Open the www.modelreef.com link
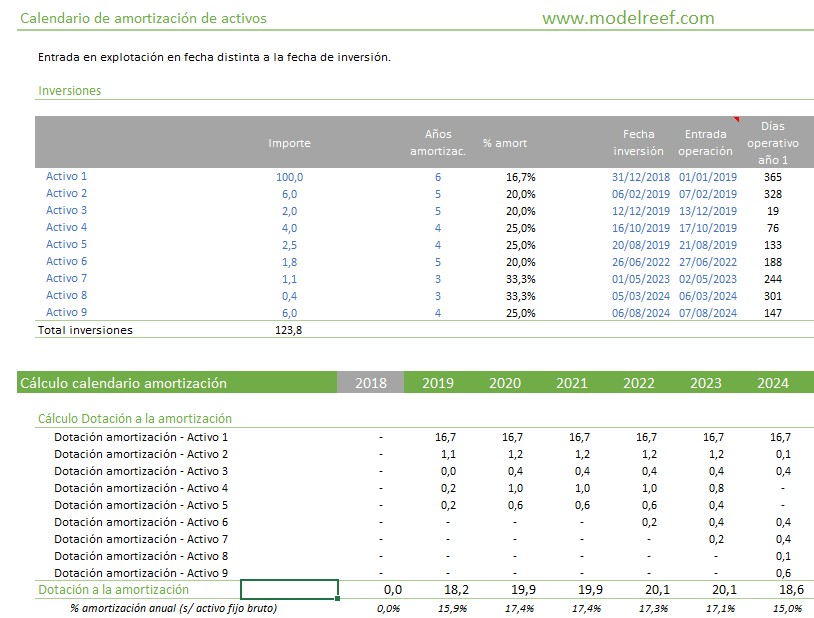The image size is (814, 618). [x=627, y=18]
